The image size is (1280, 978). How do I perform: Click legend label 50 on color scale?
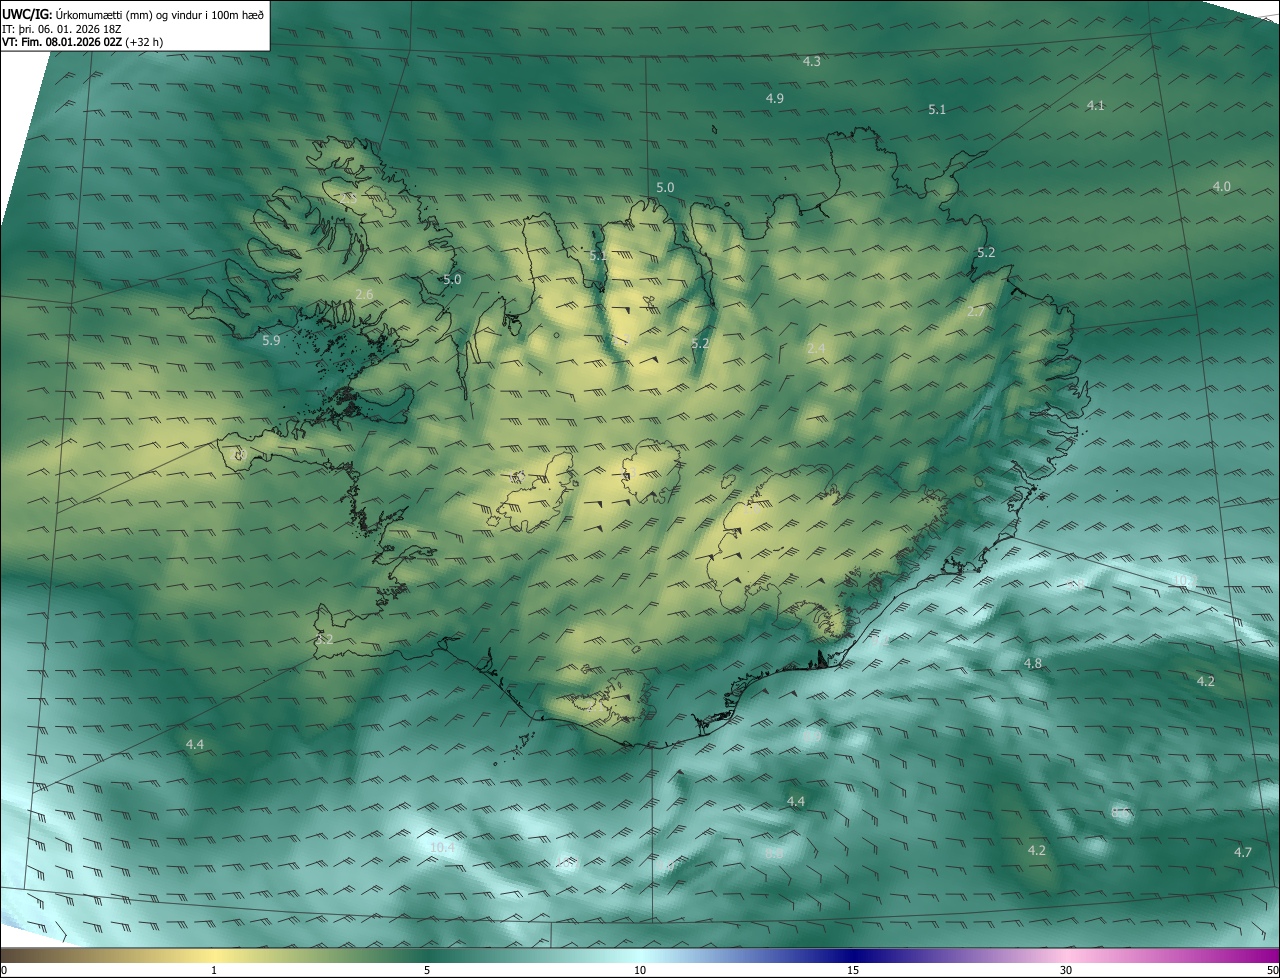coord(1272,970)
